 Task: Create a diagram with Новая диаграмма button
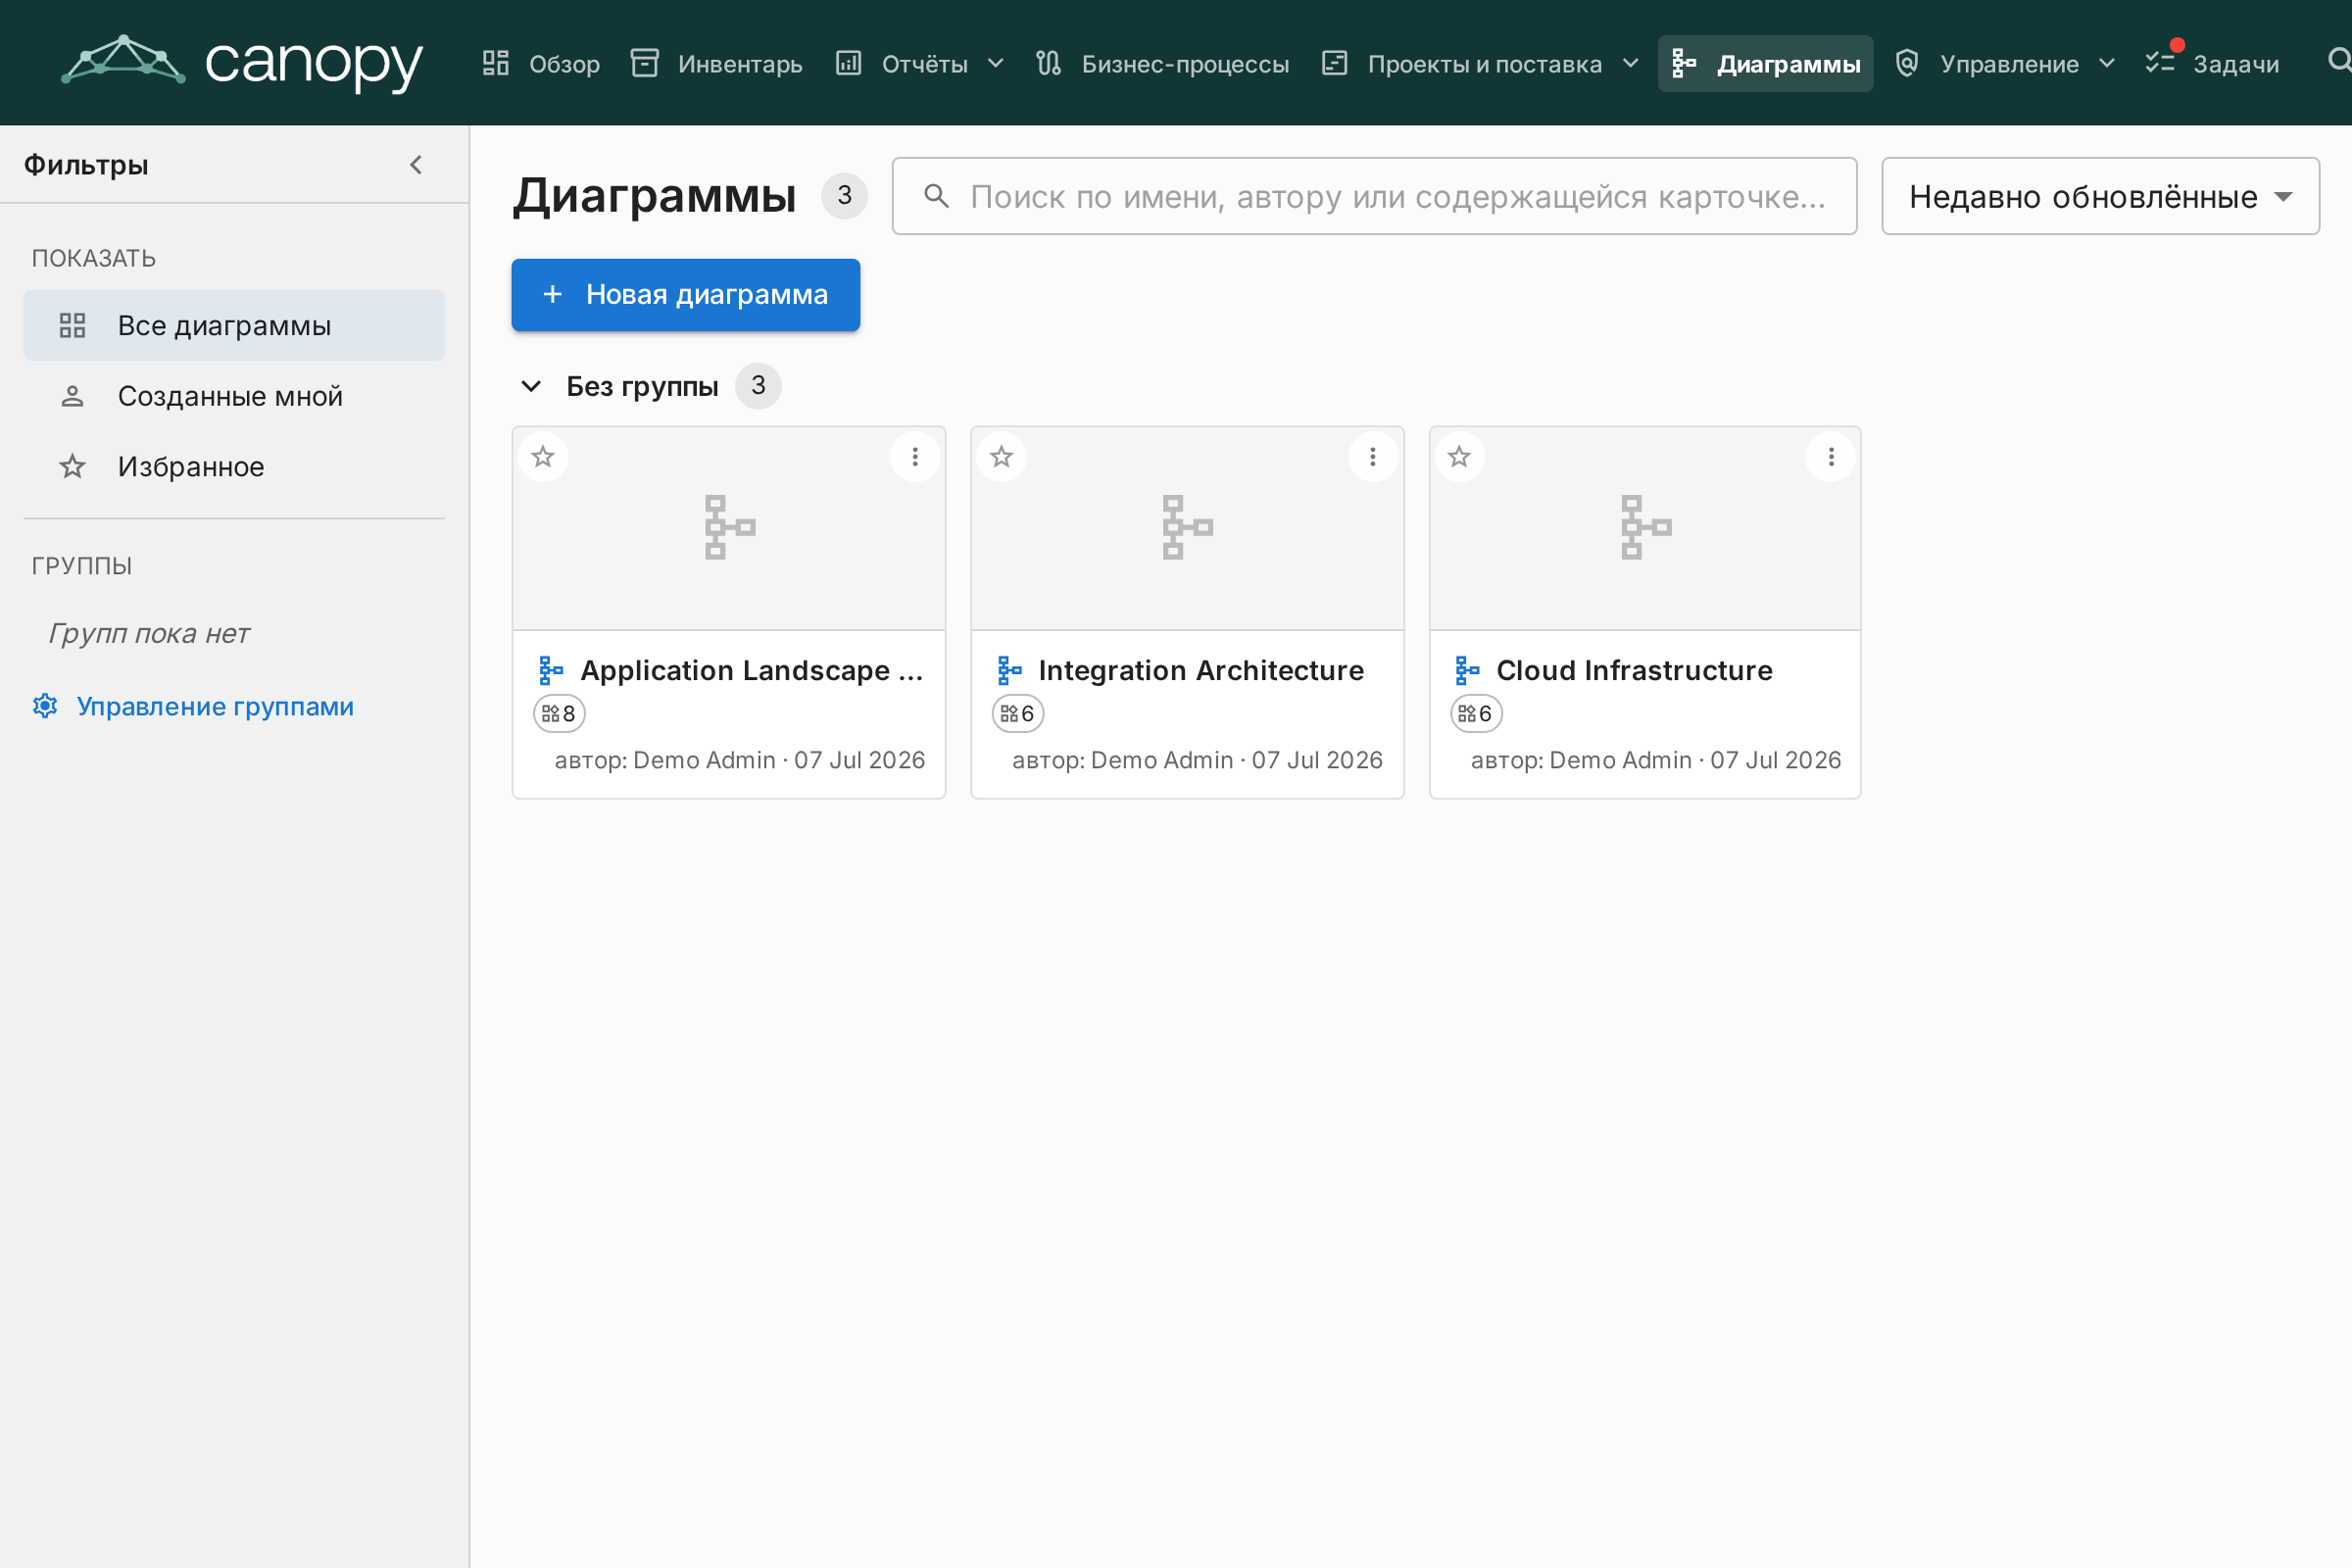(686, 295)
